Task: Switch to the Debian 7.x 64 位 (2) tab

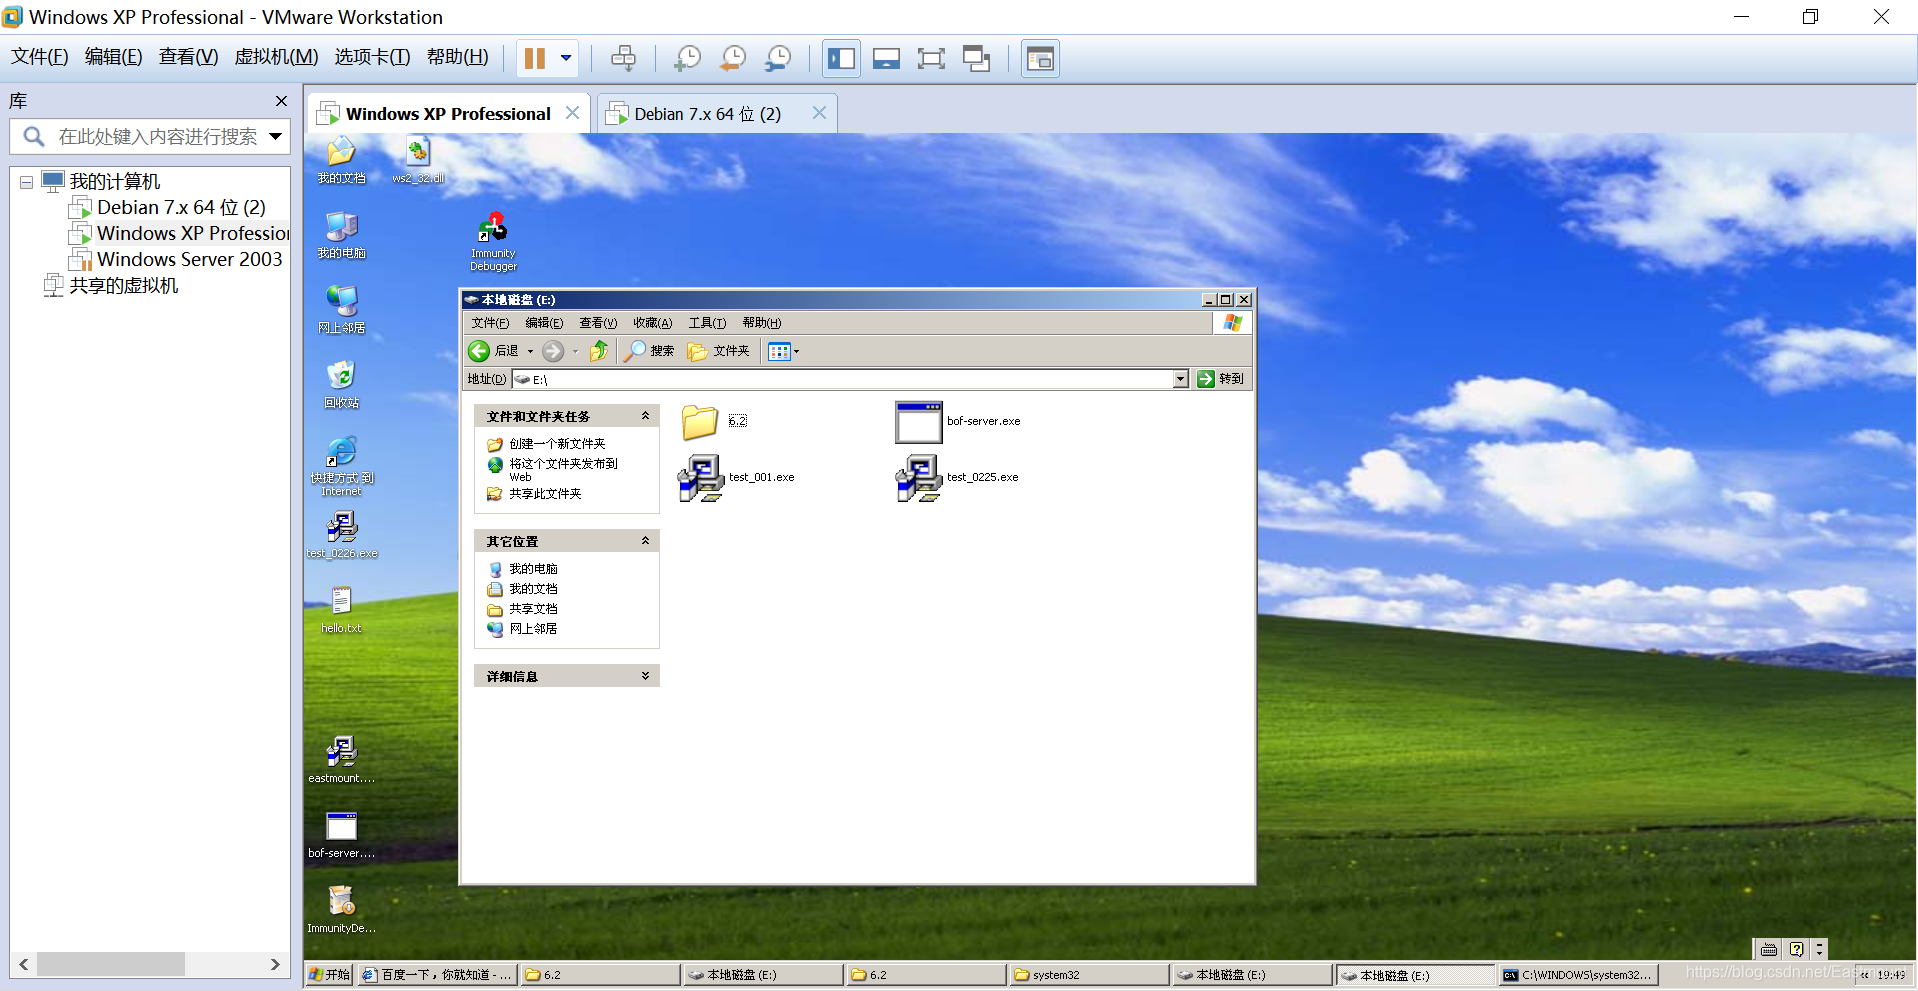Action: [x=707, y=114]
